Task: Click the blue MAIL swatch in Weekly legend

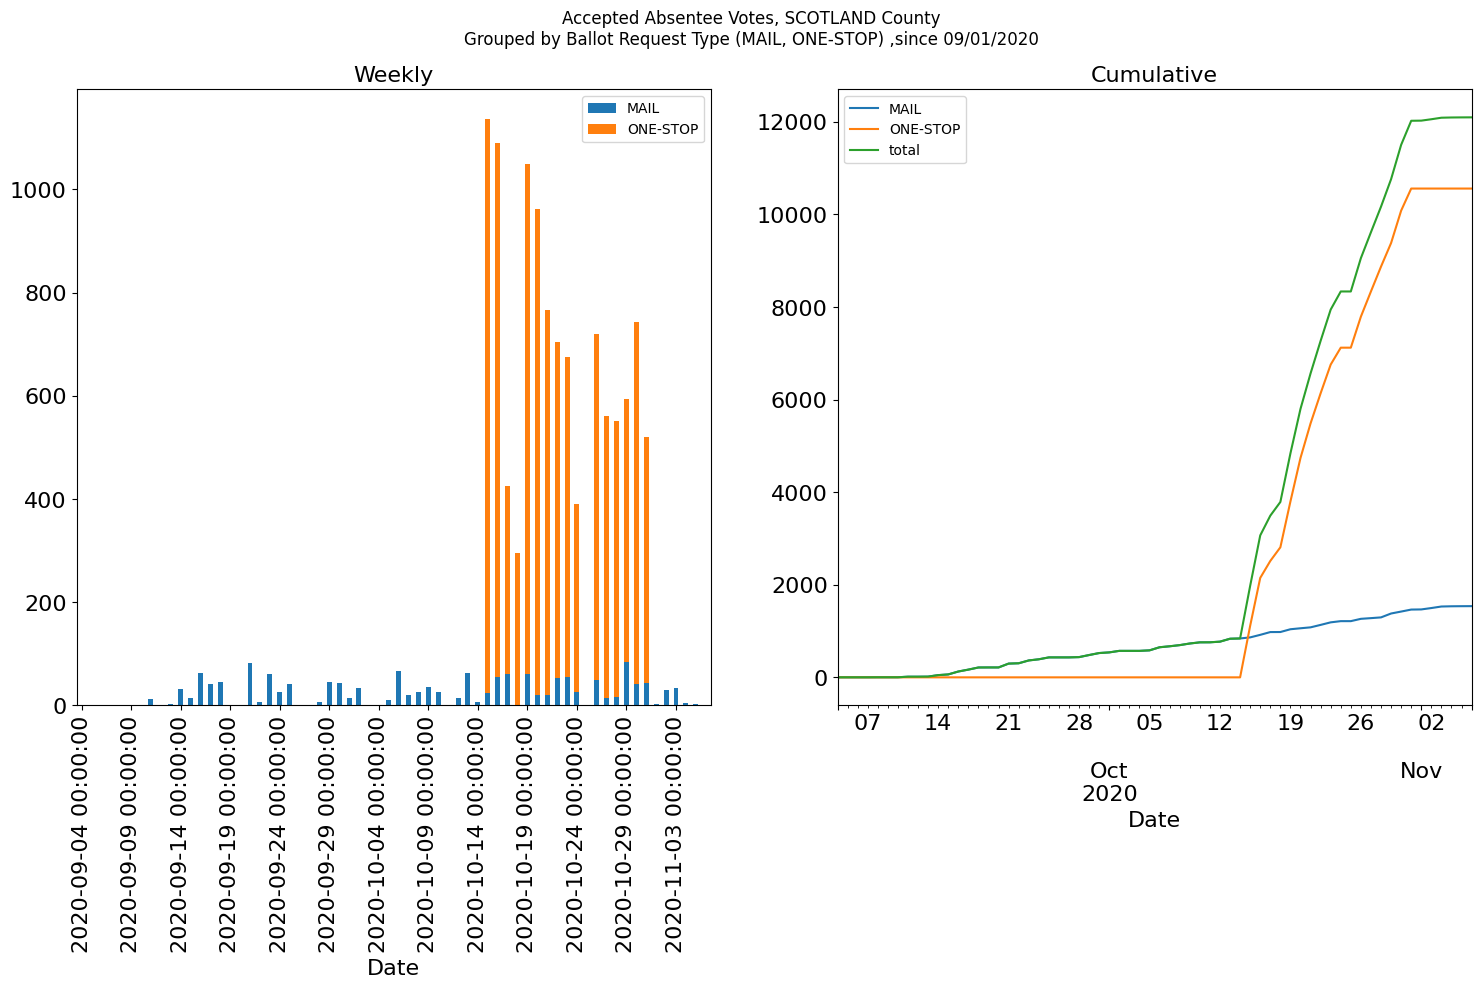Action: (x=603, y=108)
